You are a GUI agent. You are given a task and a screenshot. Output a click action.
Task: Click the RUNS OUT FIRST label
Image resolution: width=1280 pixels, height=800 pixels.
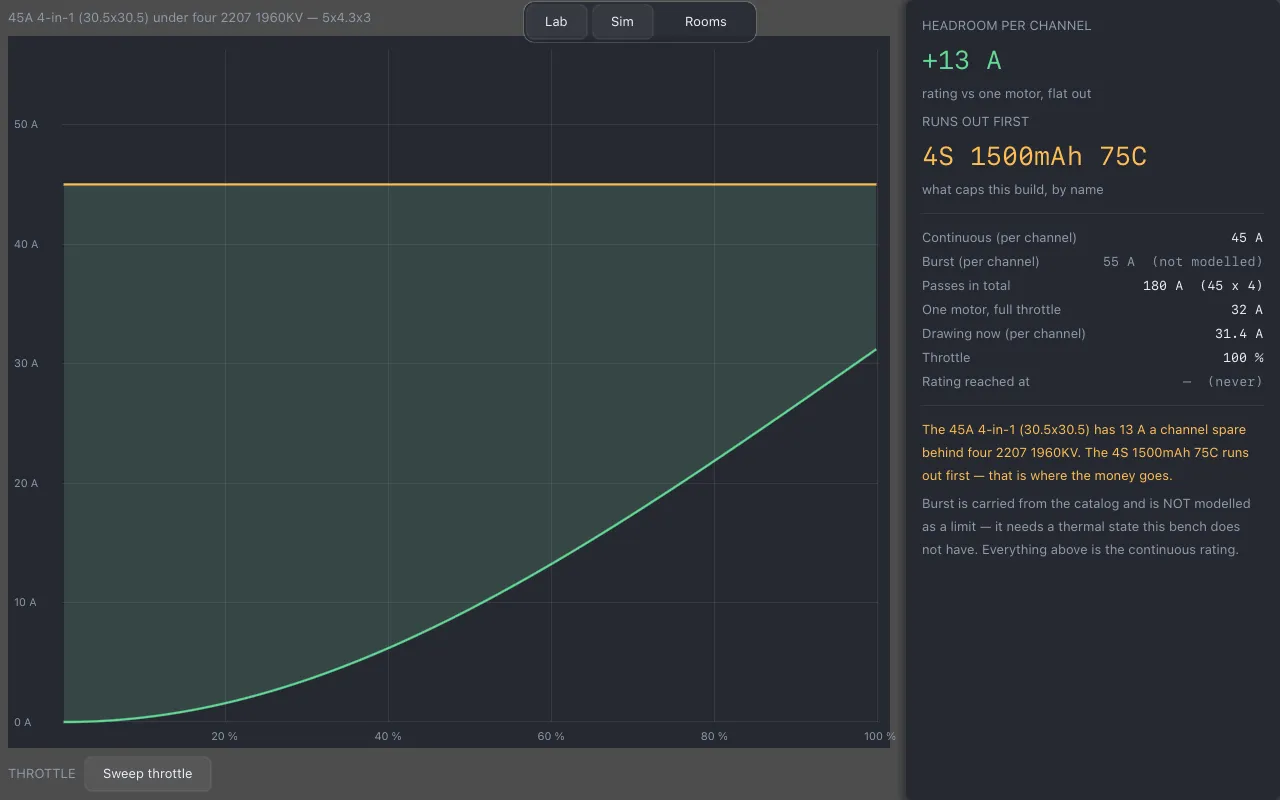coord(975,121)
